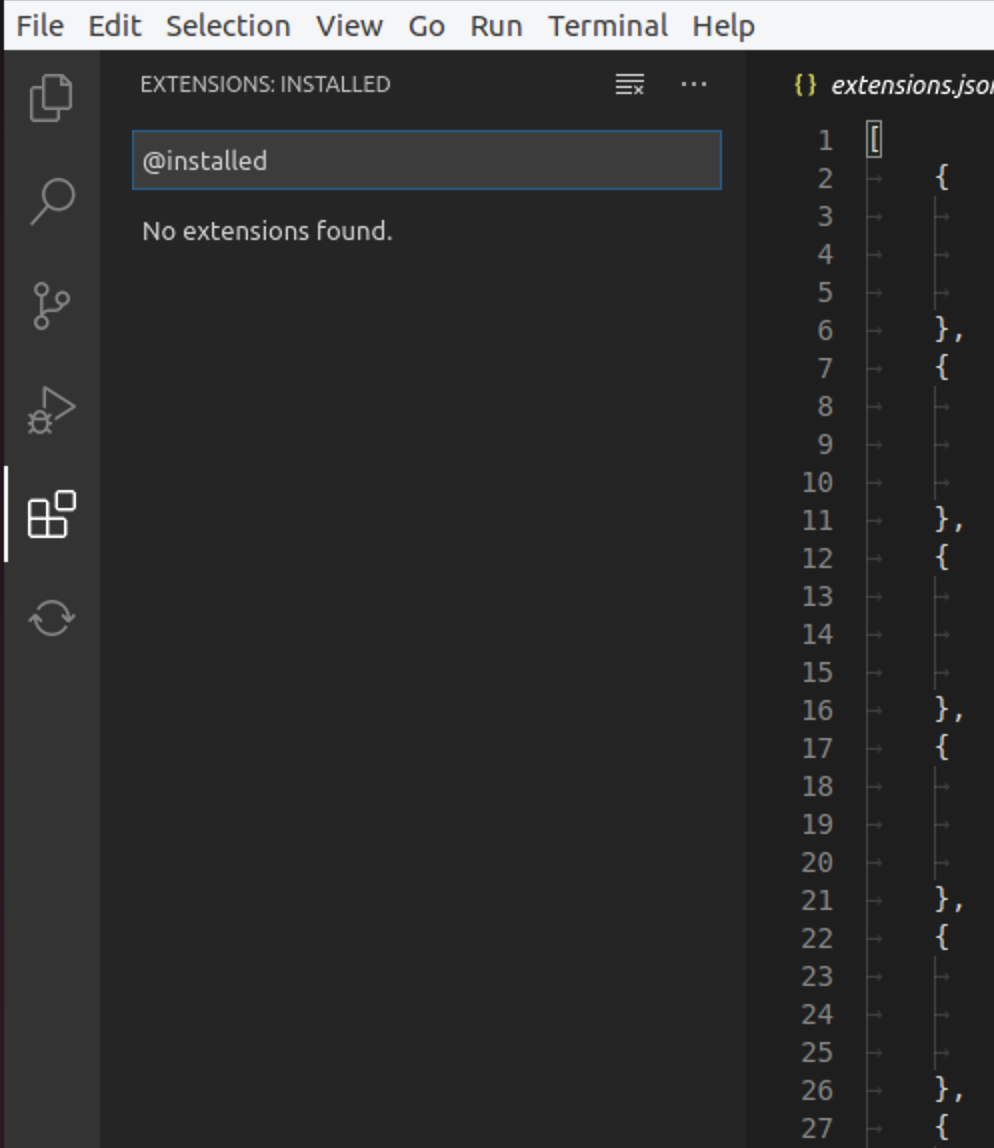Click line number 21 in the editor gutter
Image resolution: width=994 pixels, height=1148 pixels.
(818, 901)
